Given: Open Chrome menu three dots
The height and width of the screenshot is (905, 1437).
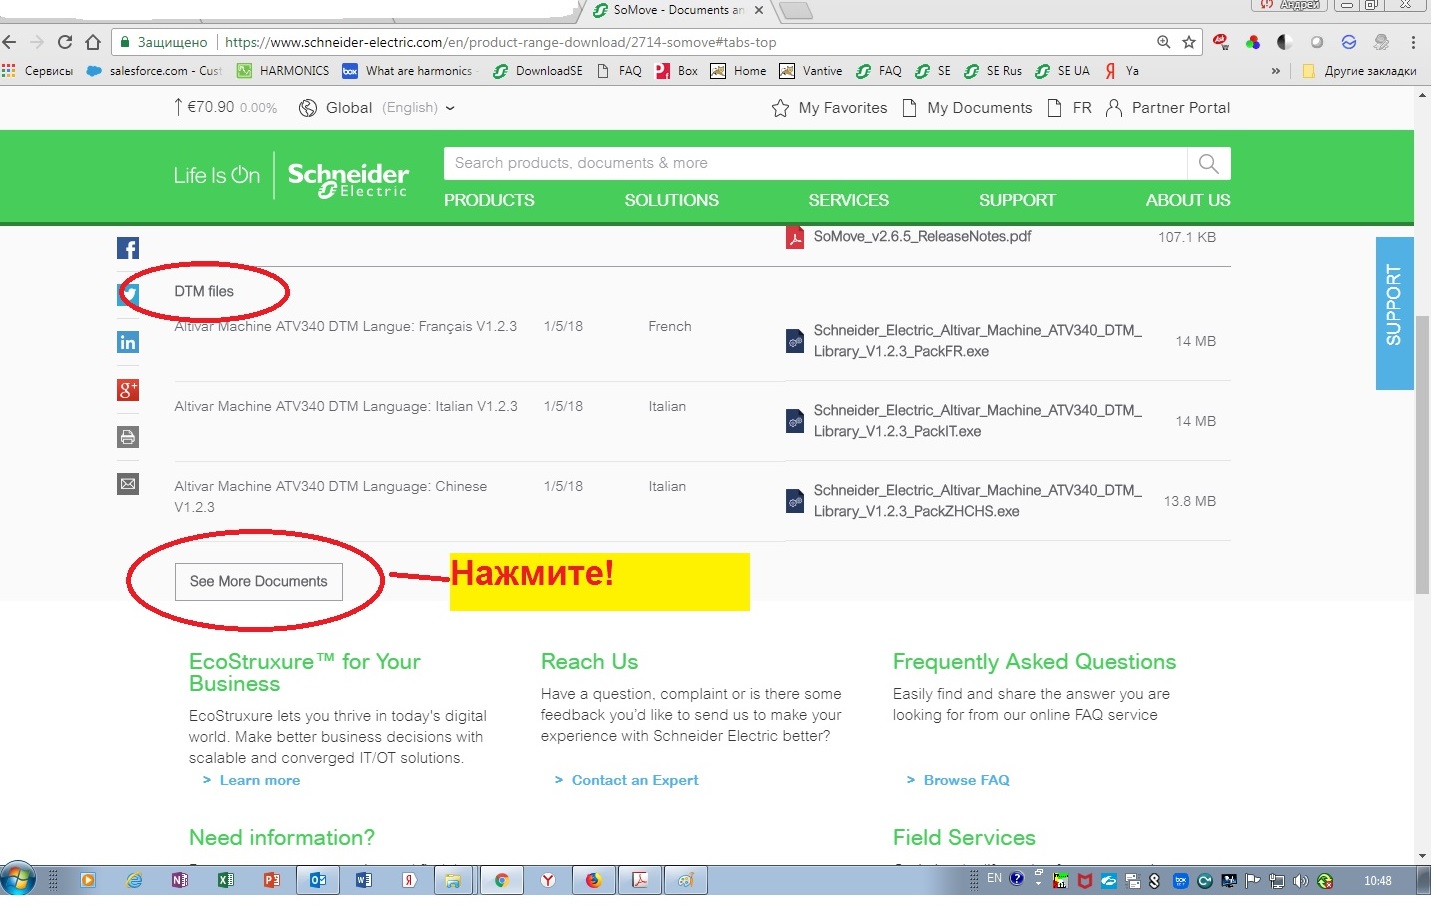Looking at the screenshot, I should [x=1413, y=42].
